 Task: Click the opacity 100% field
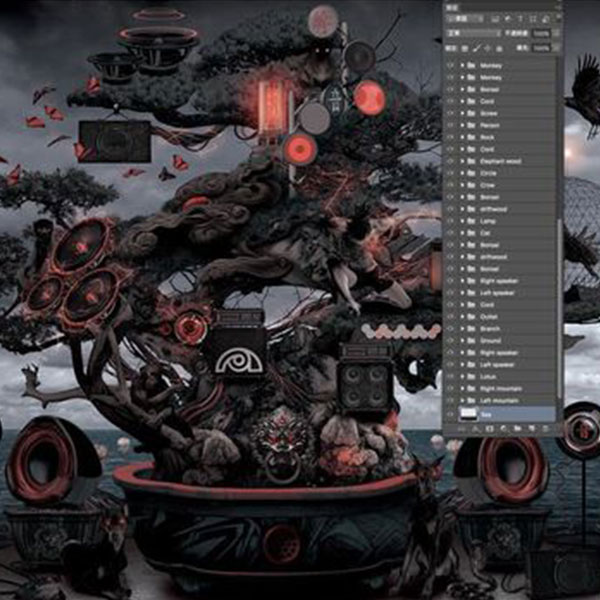541,34
